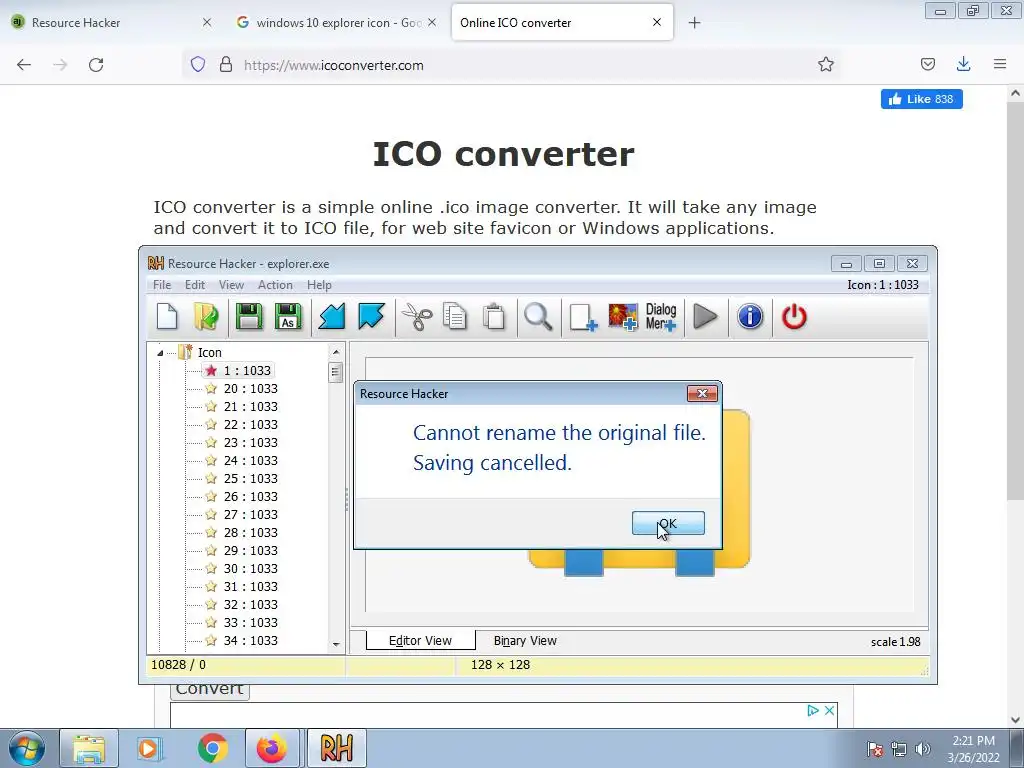This screenshot has width=1024, height=768.
Task: Open the Windows Start menu
Action: (x=27, y=748)
